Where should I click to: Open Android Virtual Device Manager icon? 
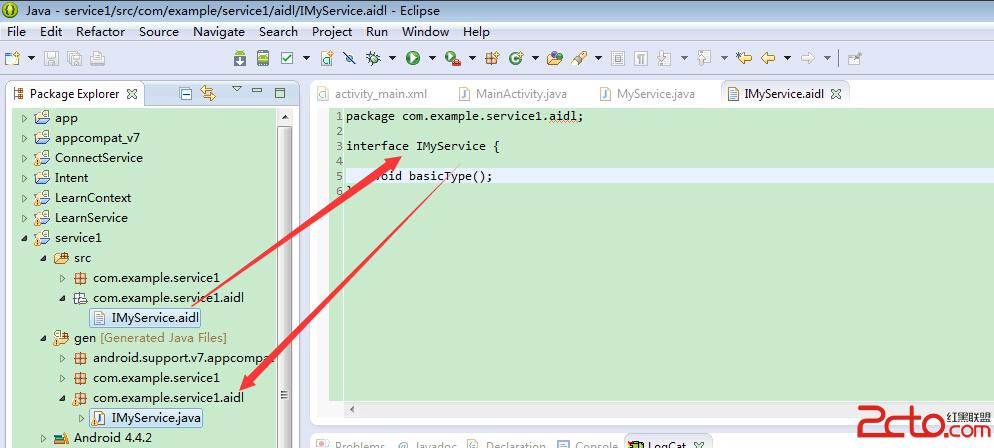[262, 58]
